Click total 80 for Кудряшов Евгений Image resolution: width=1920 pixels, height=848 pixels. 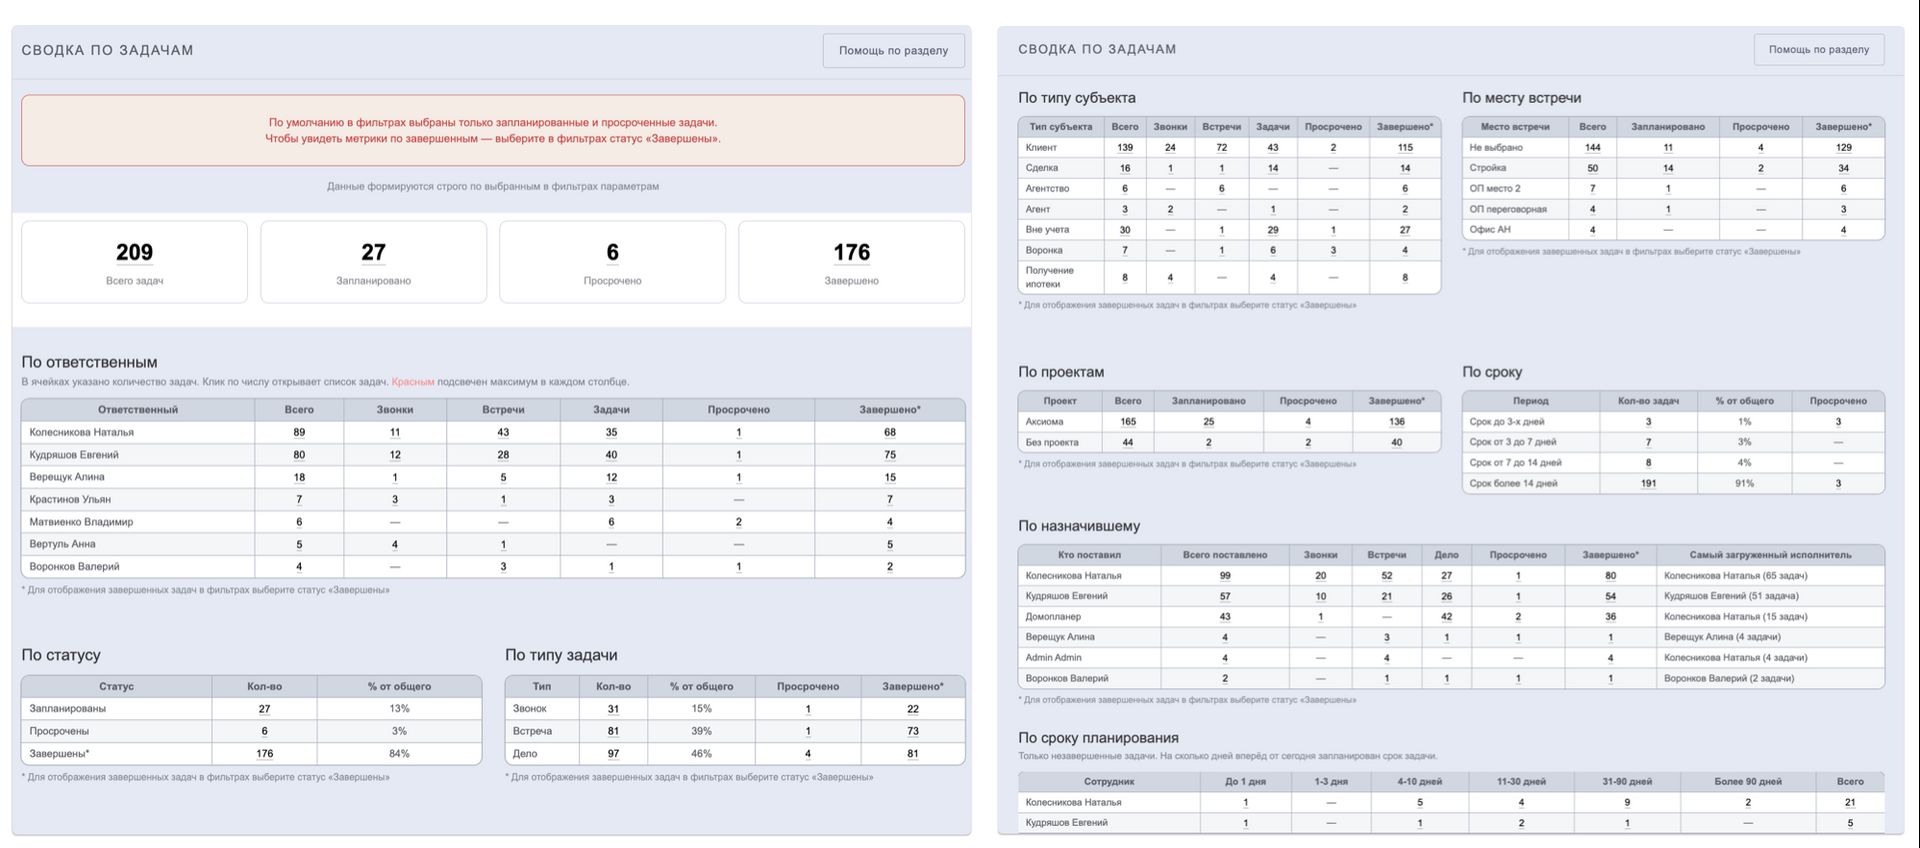click(x=299, y=455)
